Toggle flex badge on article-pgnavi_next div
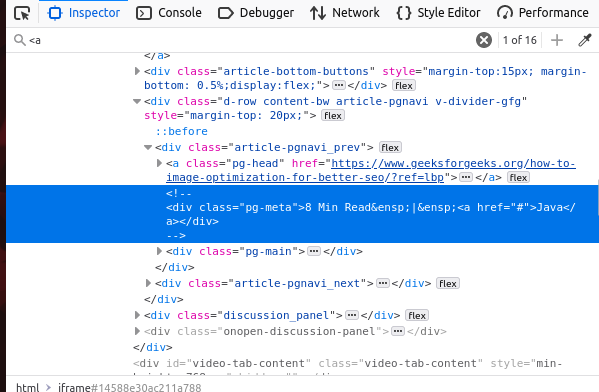This screenshot has height=392, width=599. point(448,283)
